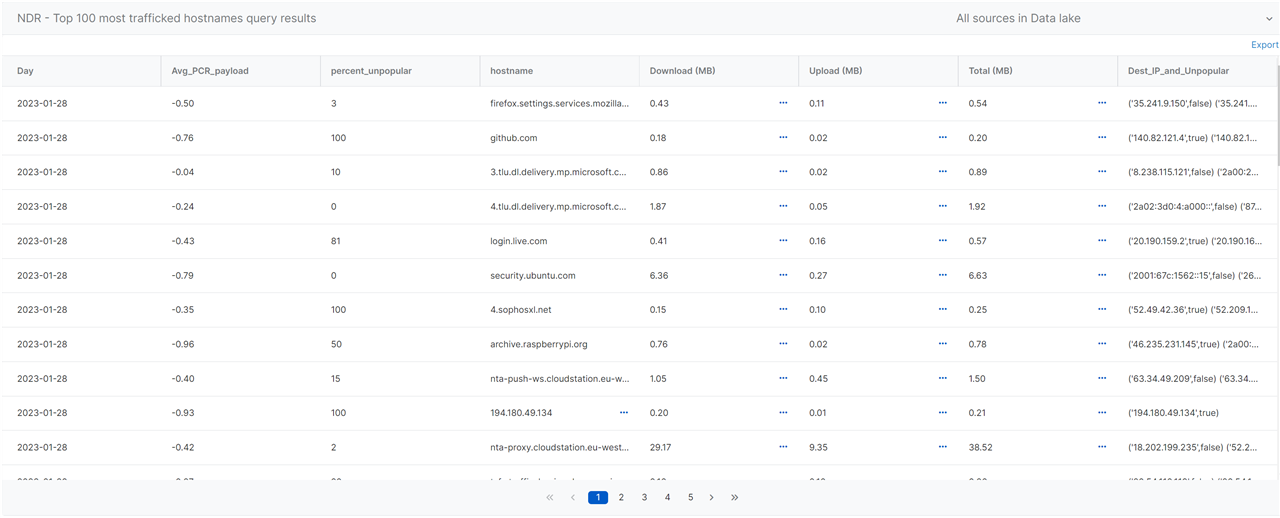1280x518 pixels.
Task: Open ellipsis menu for Download 0.43 cell
Action: pyautogui.click(x=783, y=103)
